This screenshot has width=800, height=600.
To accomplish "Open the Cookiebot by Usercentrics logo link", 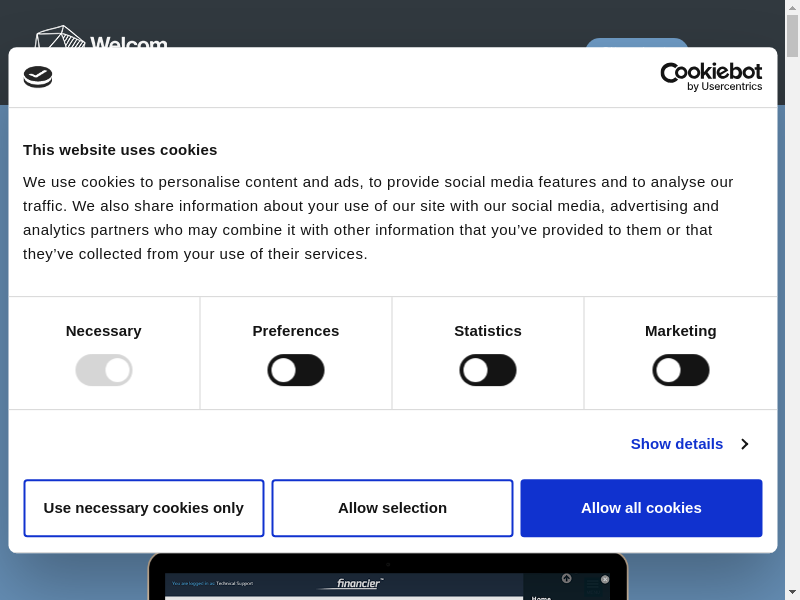I will pyautogui.click(x=711, y=77).
